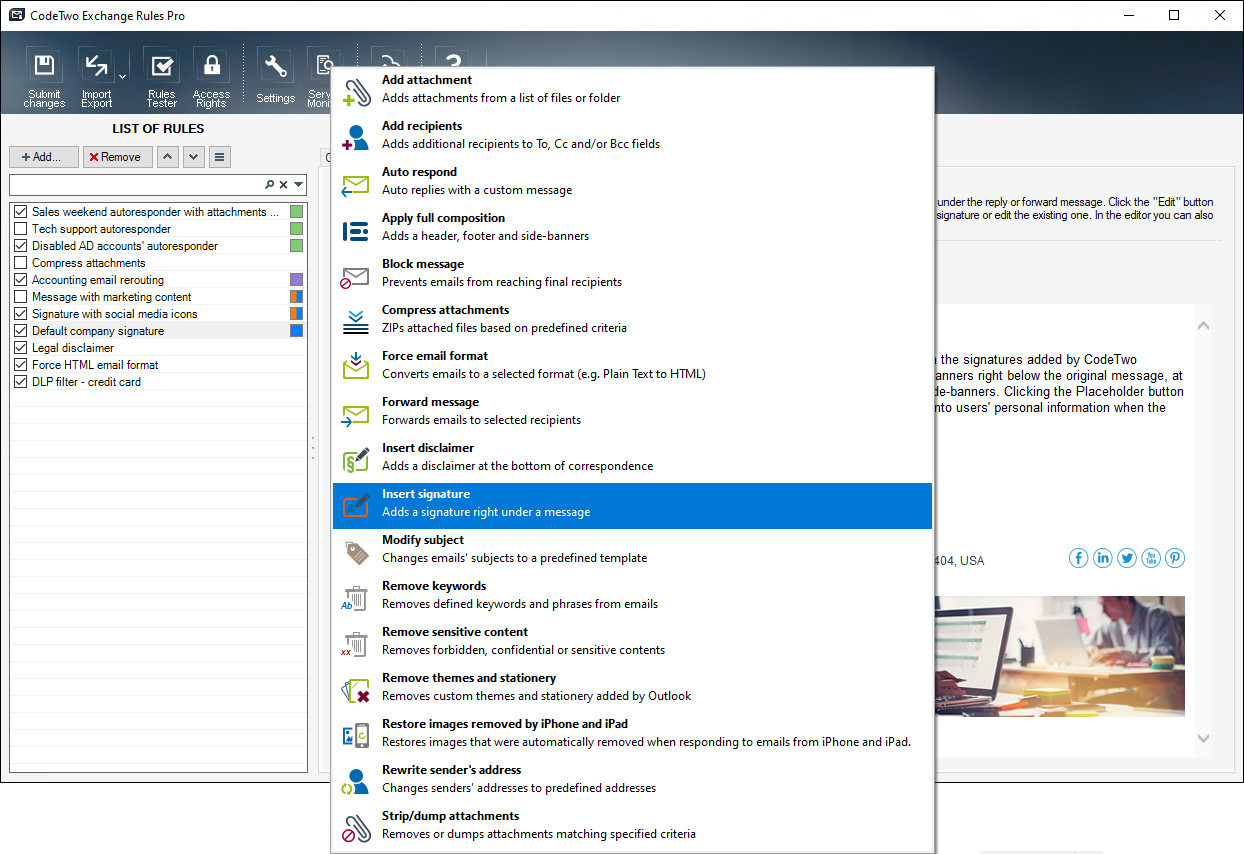Click the Compress attachments icon
Viewport: 1244px width, 854px height.
coord(356,322)
